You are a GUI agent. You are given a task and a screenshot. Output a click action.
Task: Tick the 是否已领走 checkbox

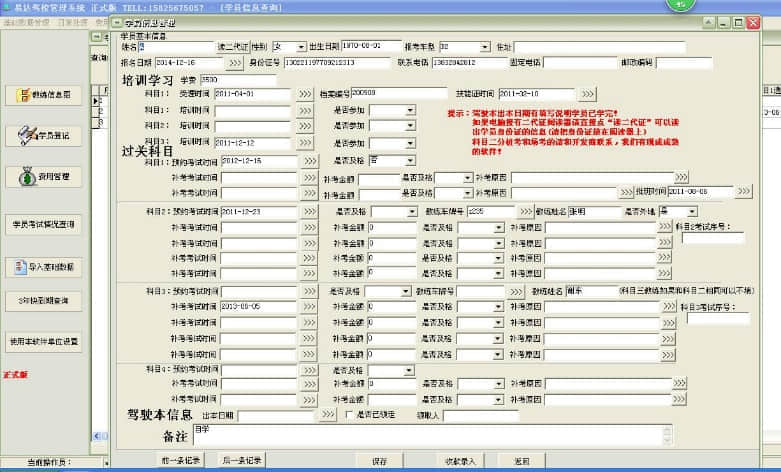click(x=347, y=415)
